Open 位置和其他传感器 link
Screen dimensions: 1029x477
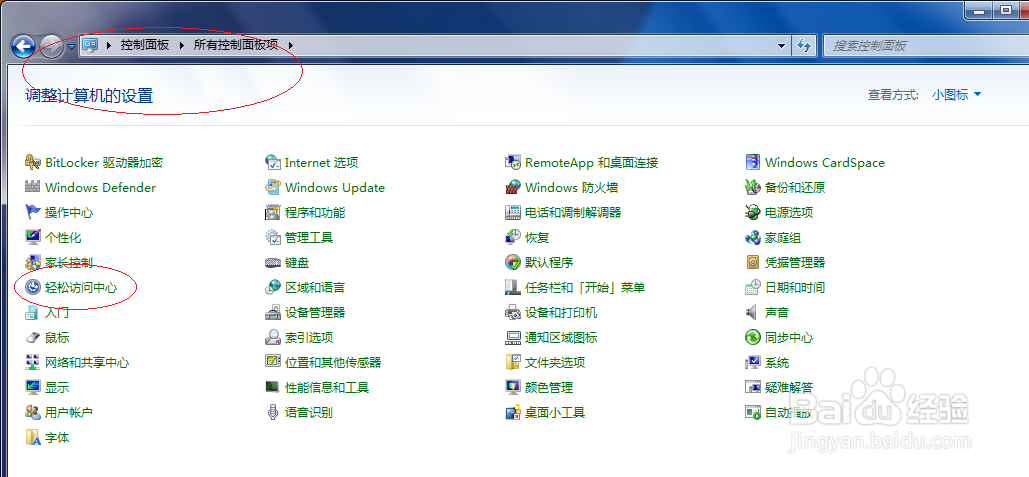(333, 362)
